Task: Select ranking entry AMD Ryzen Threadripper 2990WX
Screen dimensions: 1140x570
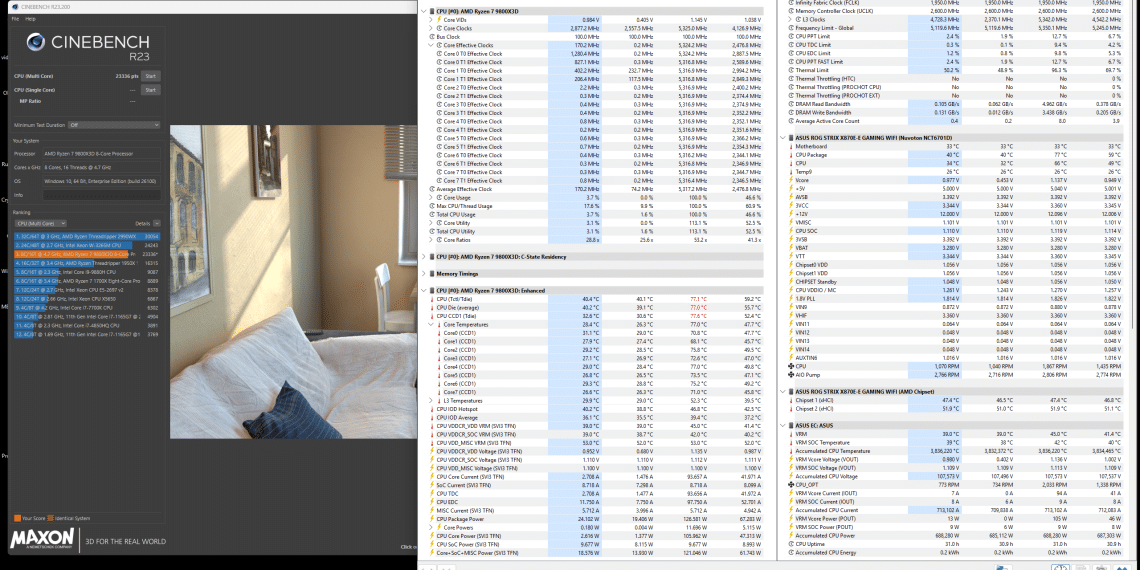Action: tap(87, 236)
